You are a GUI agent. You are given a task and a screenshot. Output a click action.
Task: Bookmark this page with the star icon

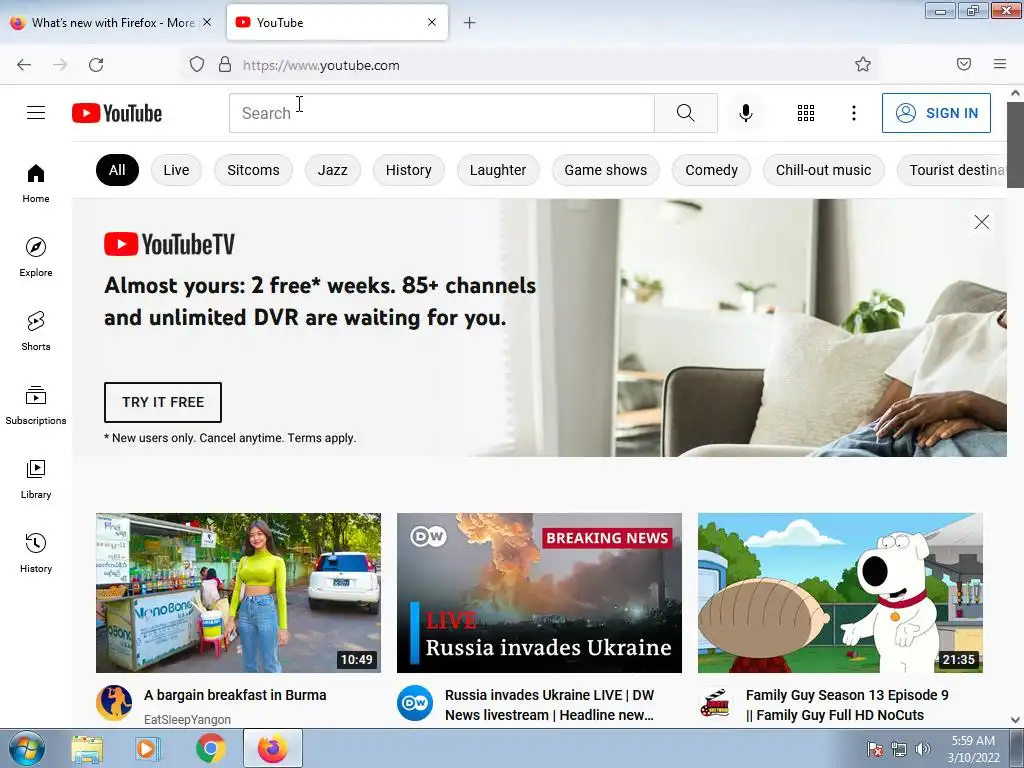pos(863,64)
